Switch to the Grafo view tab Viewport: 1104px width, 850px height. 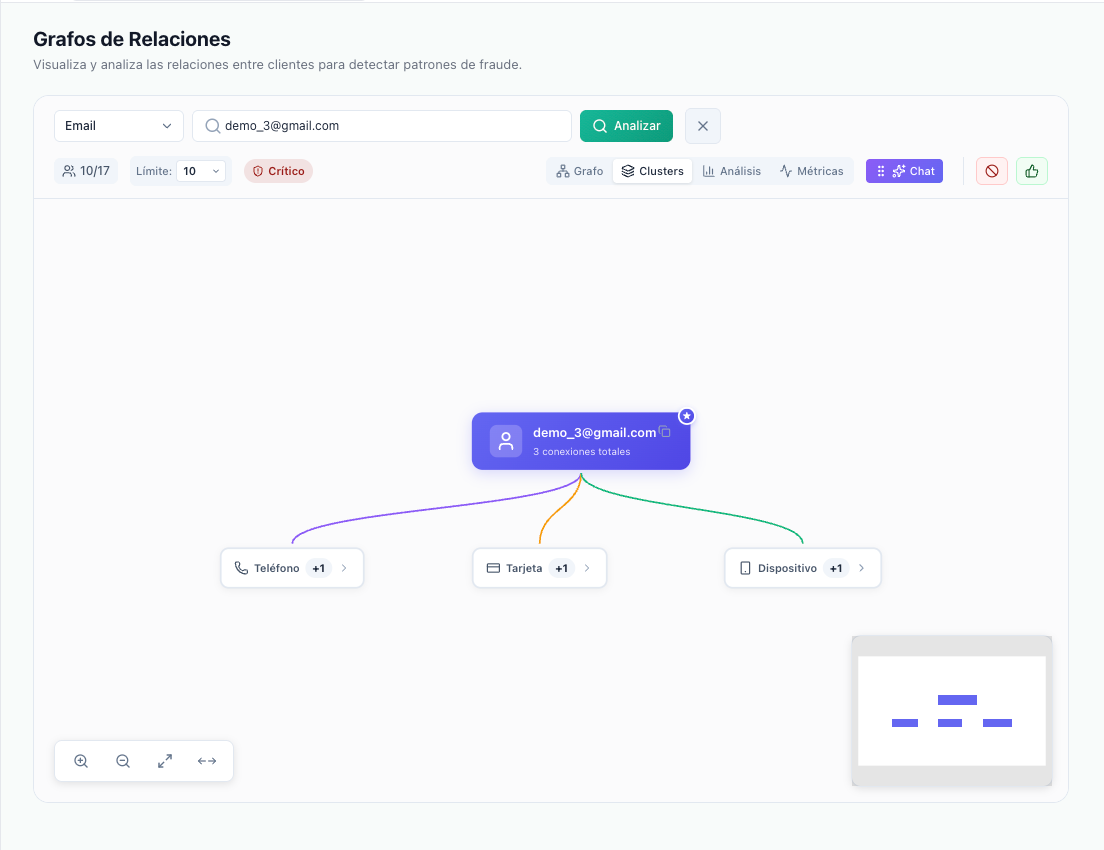(x=580, y=171)
